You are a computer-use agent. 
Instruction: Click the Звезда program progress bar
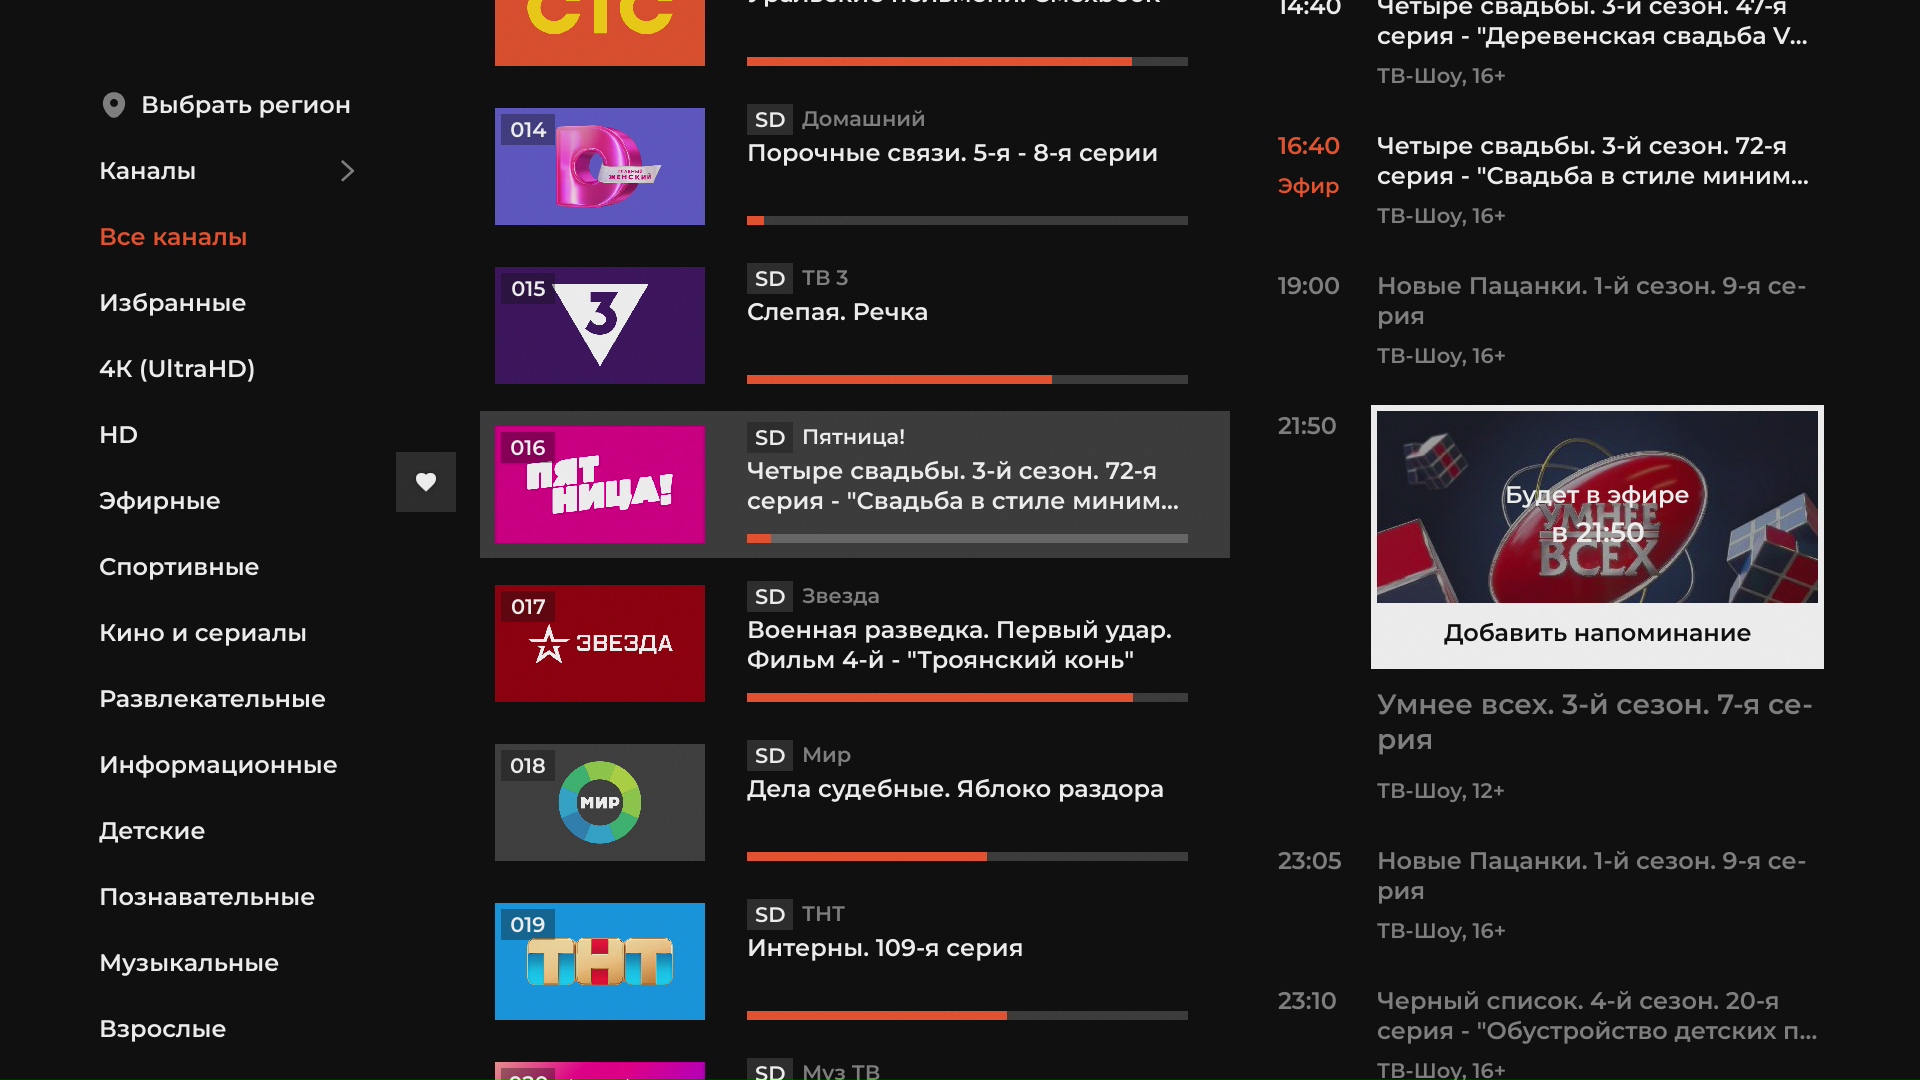967,697
